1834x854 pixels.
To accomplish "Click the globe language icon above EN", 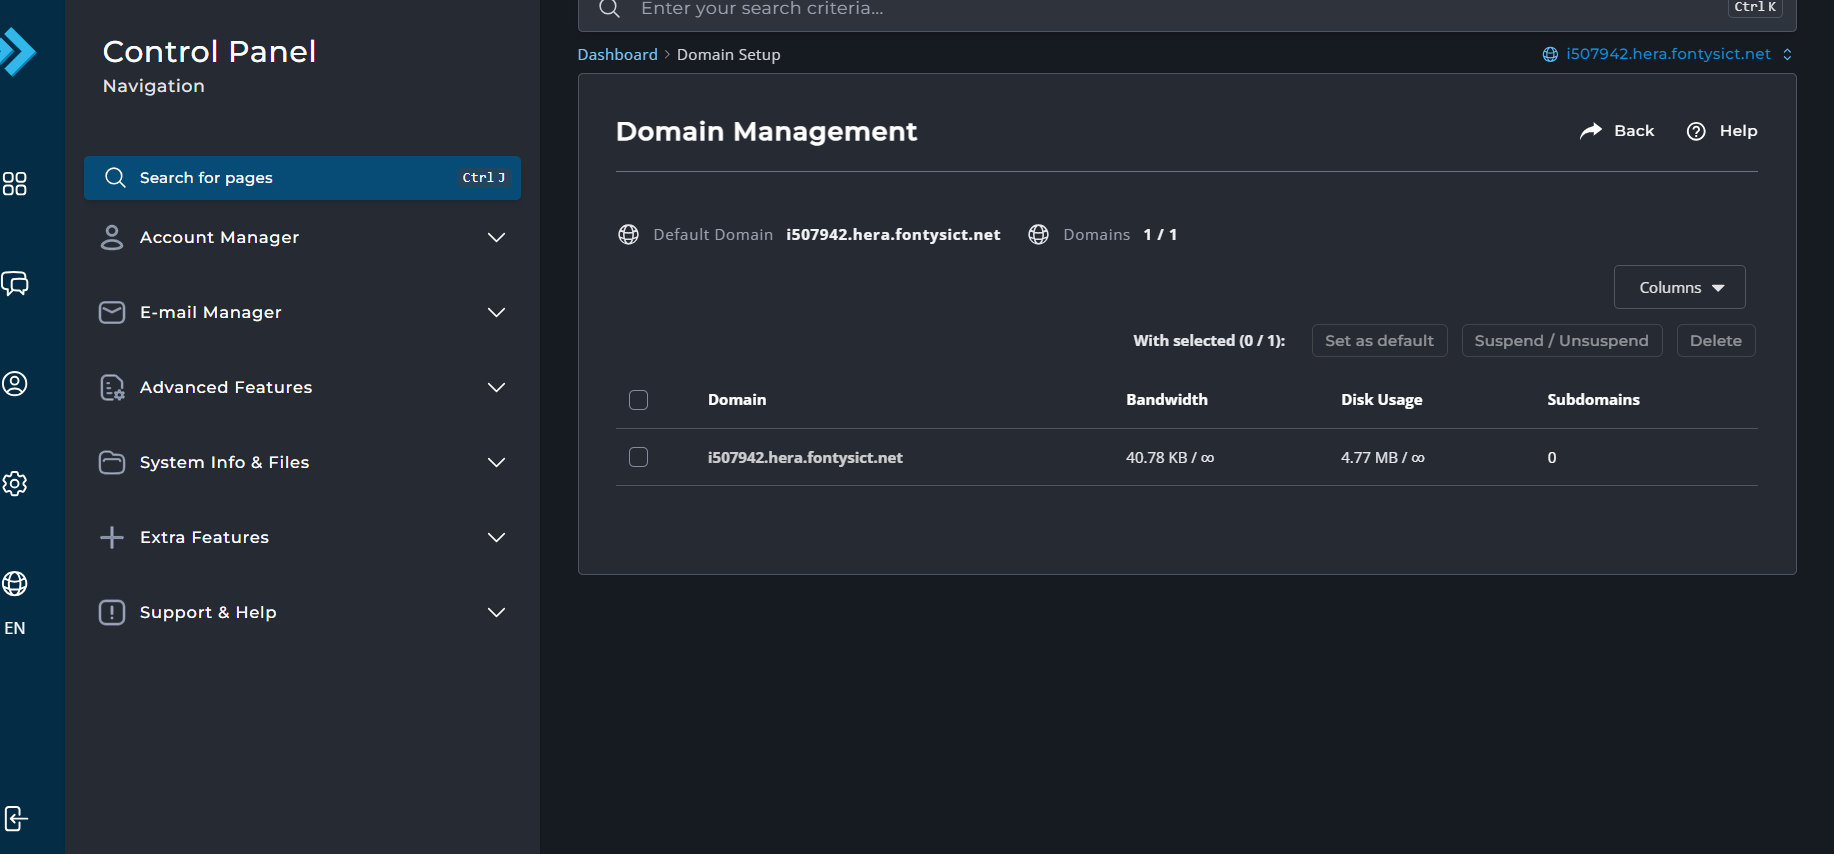I will point(15,583).
